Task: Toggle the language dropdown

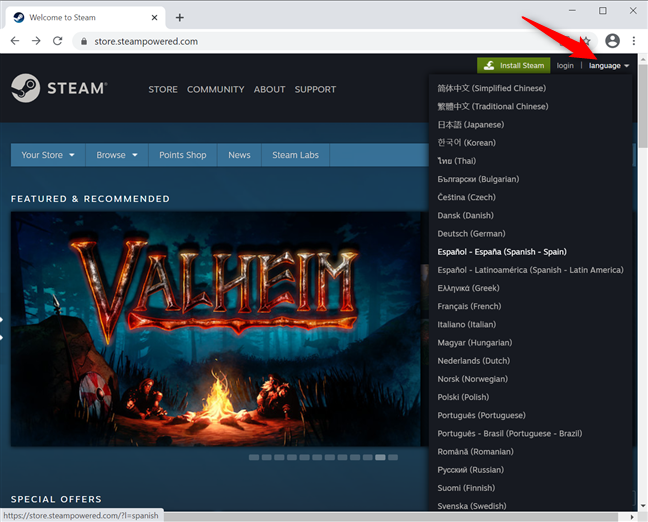Action: [x=609, y=66]
